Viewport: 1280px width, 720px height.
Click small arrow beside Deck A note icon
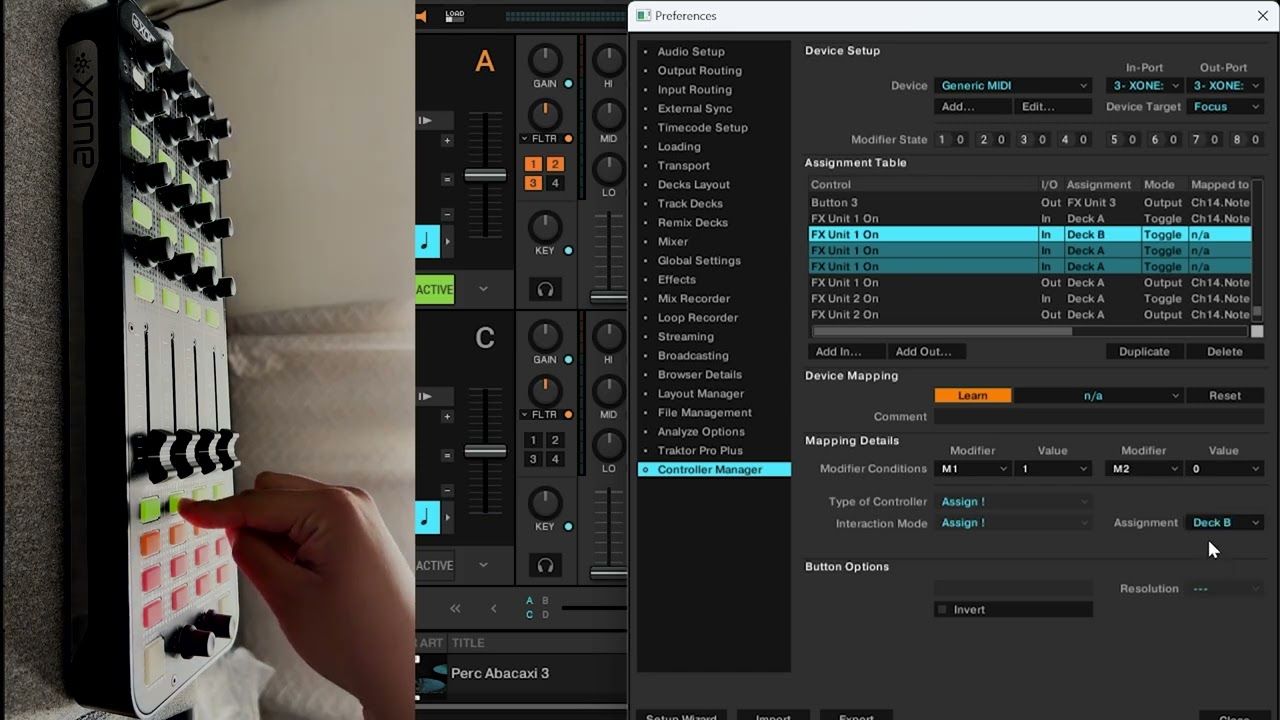(447, 241)
